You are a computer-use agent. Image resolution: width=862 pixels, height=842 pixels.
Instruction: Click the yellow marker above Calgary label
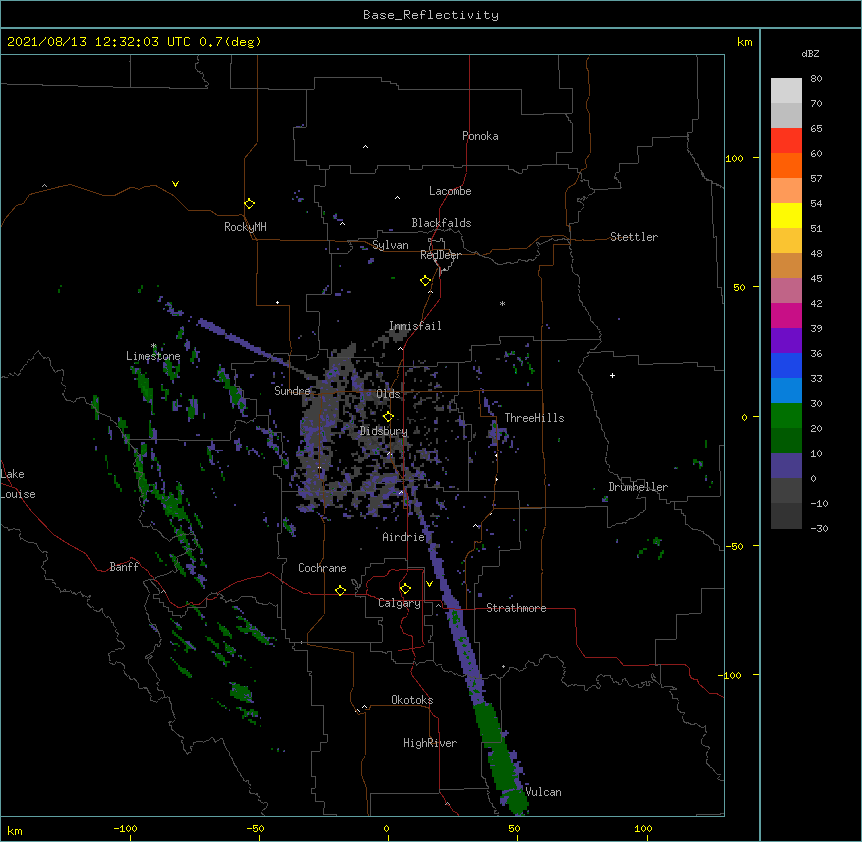coord(405,589)
